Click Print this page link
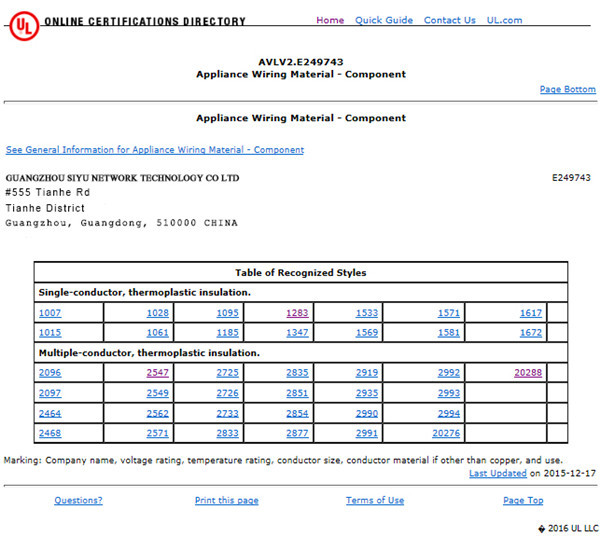The height and width of the screenshot is (536, 600). 227,500
